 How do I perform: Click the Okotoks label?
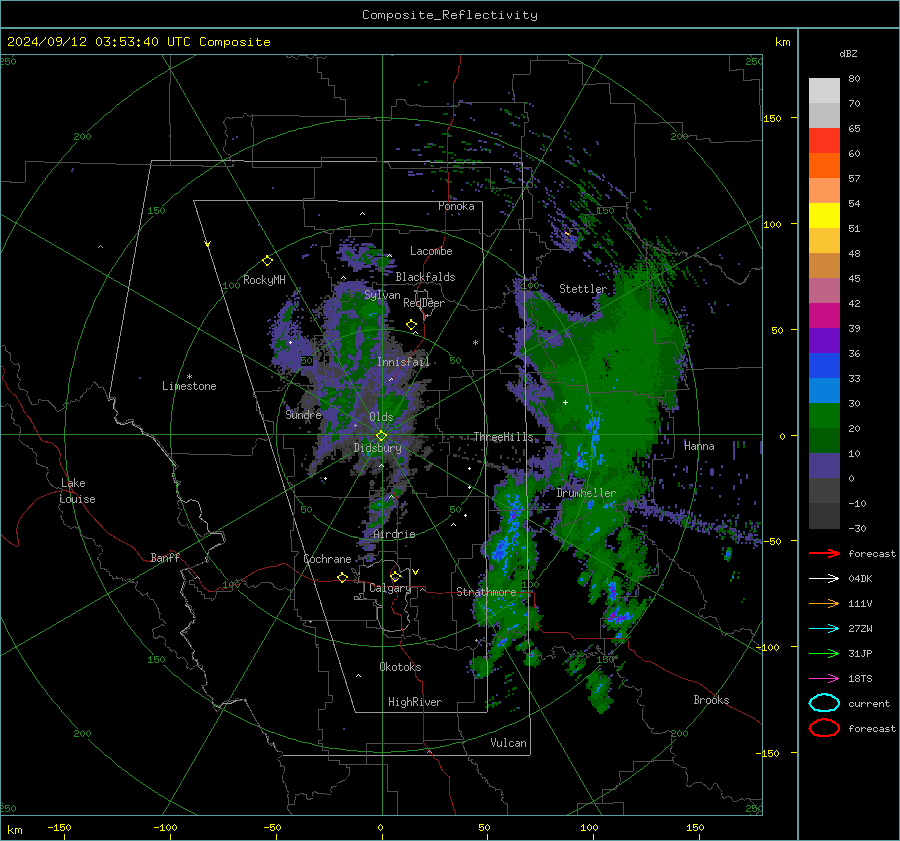400,667
